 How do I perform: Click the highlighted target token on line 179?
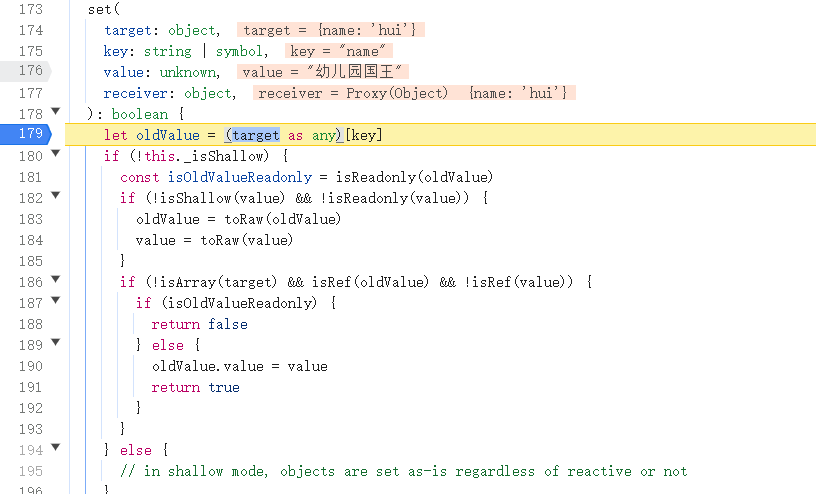[255, 135]
